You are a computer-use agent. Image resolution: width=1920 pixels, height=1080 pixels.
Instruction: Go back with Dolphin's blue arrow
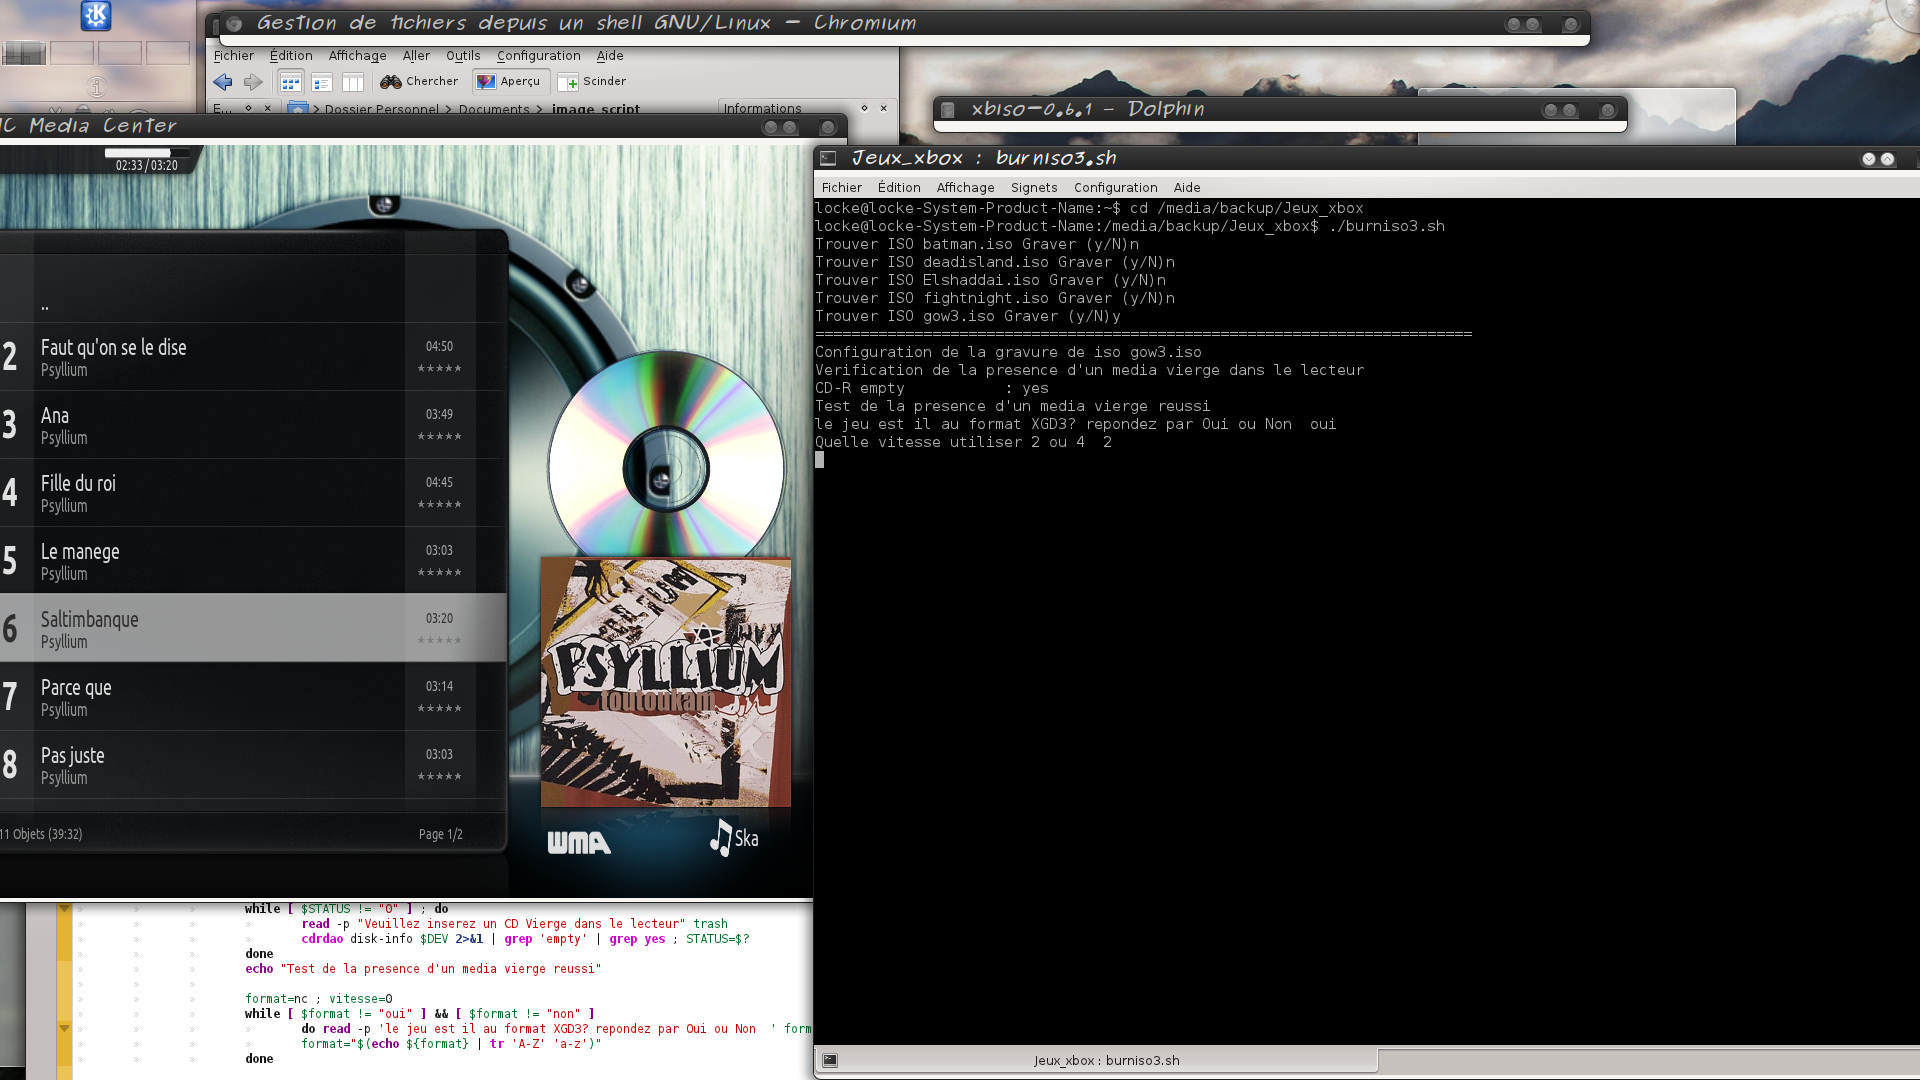[x=223, y=82]
